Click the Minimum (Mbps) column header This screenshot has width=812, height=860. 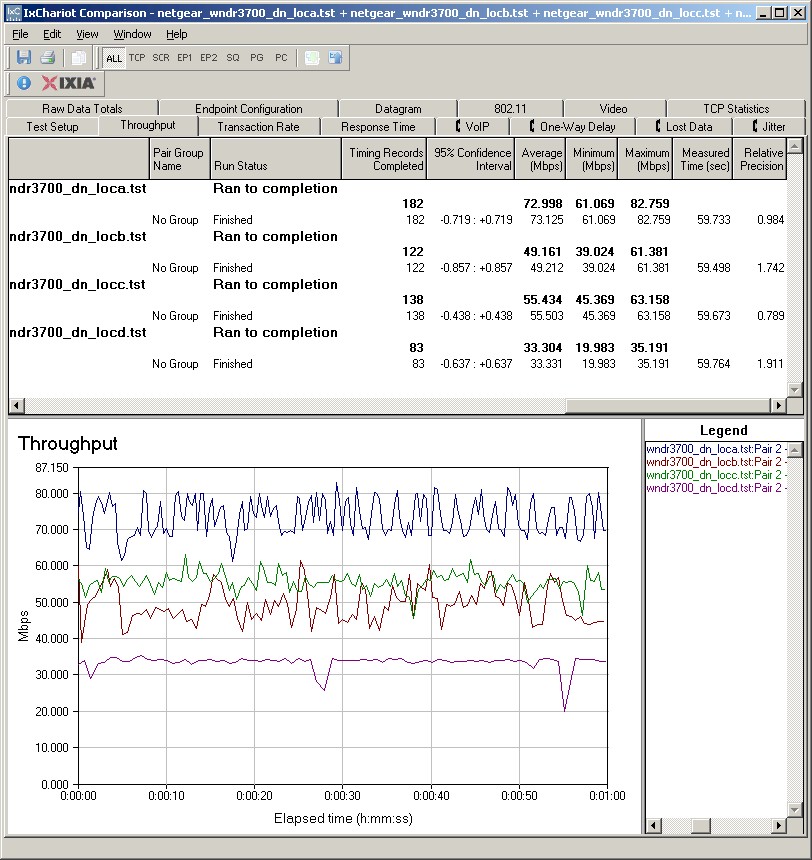pyautogui.click(x=591, y=159)
